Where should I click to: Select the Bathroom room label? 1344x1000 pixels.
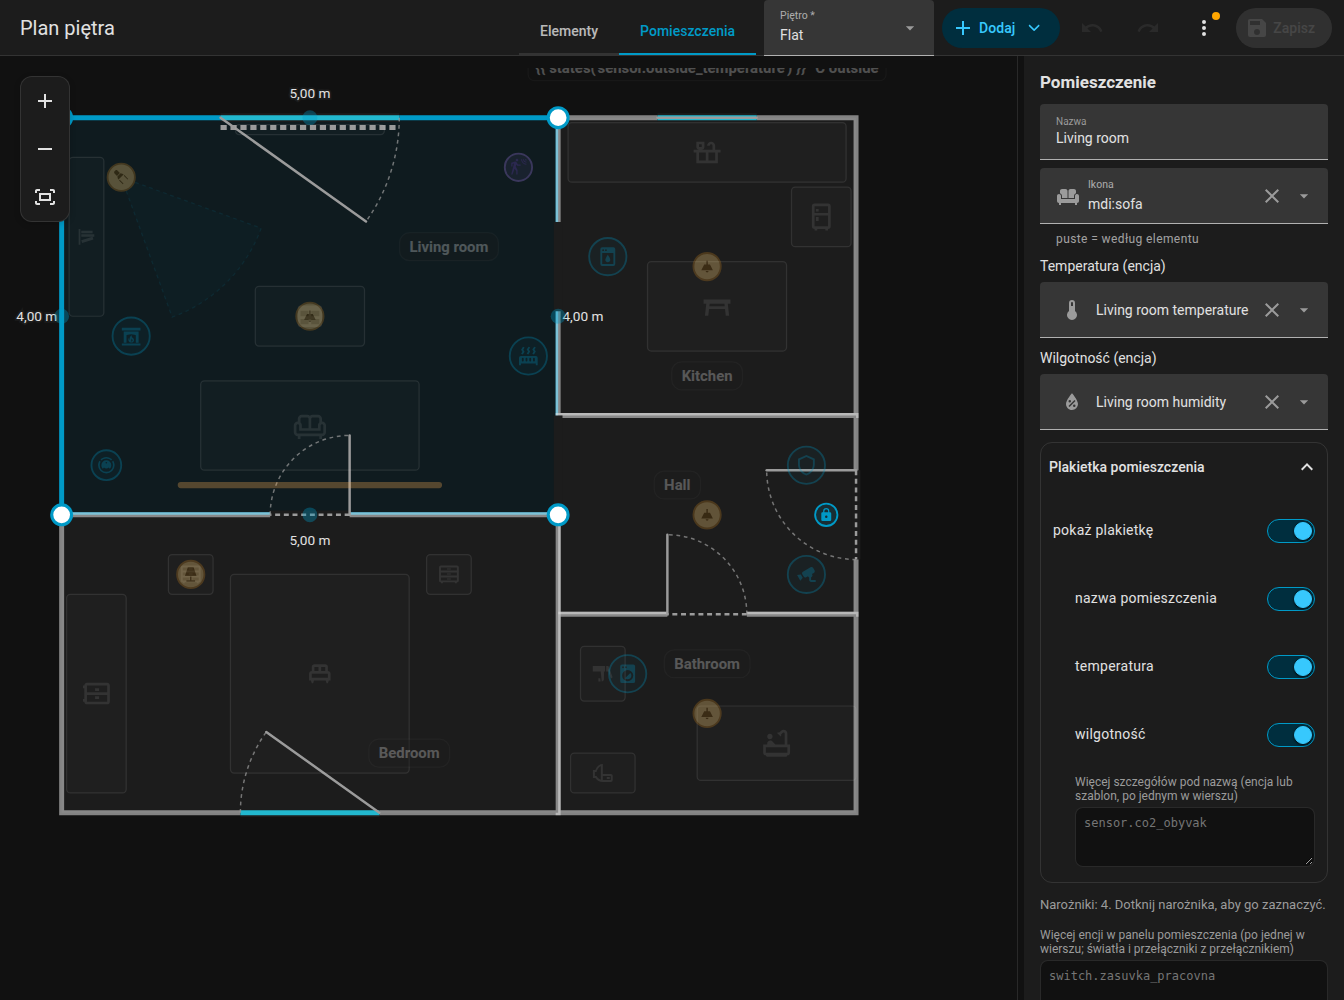pos(707,664)
